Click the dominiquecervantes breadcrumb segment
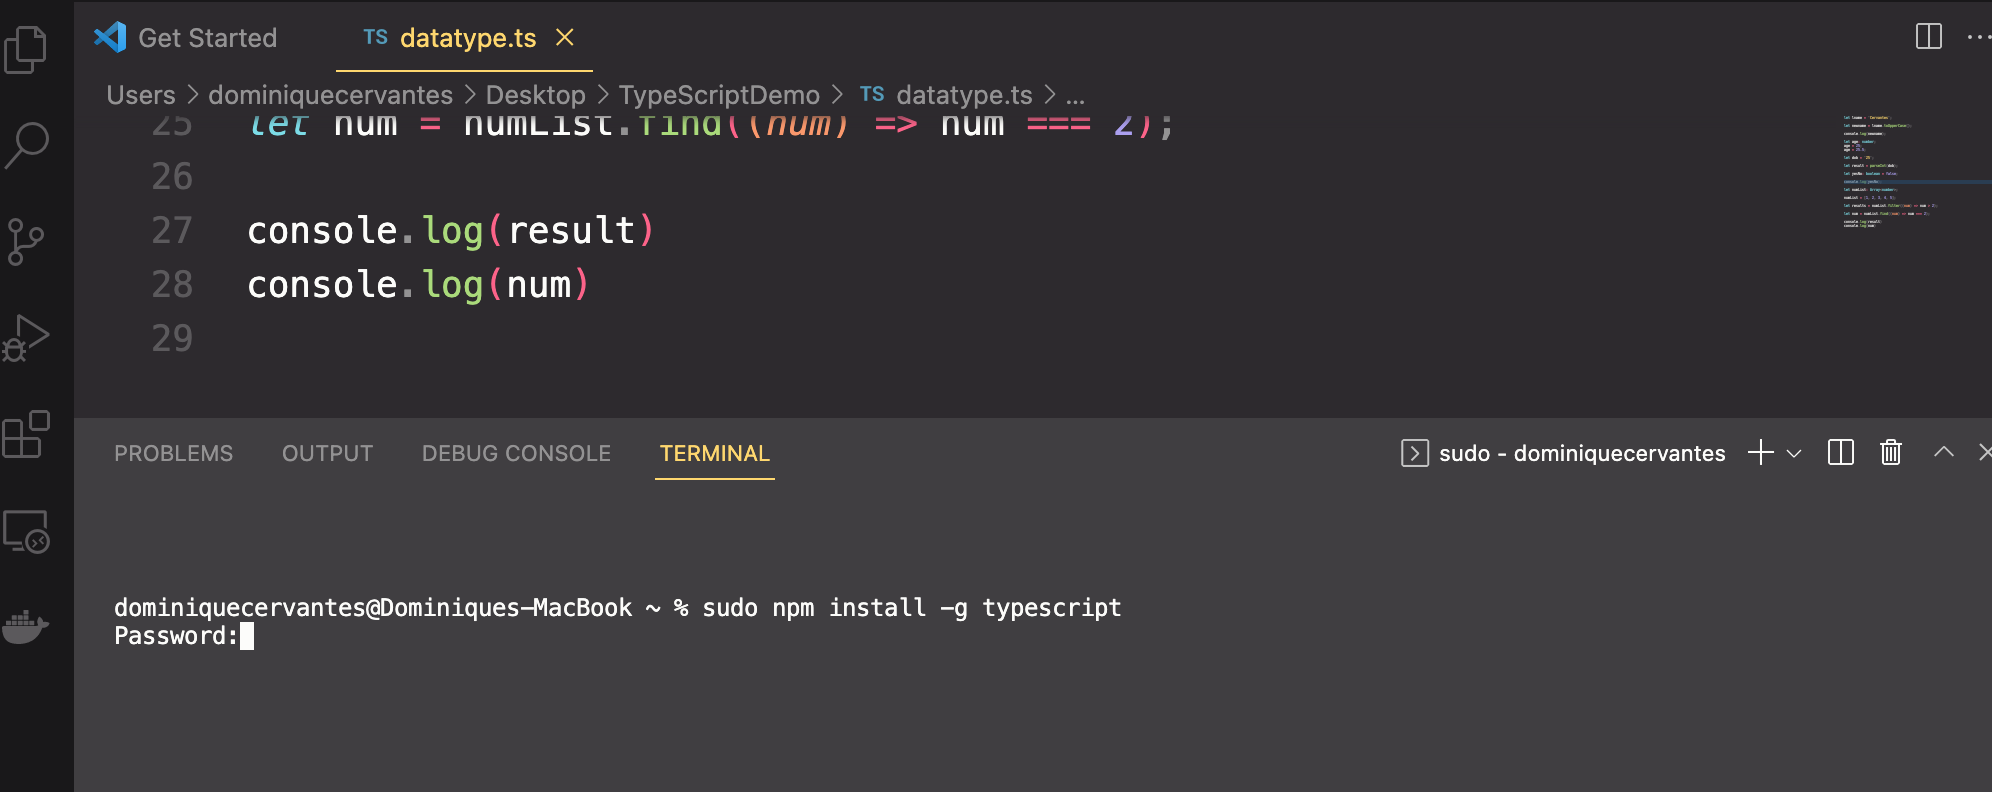Viewport: 1992px width, 792px height. [330, 95]
